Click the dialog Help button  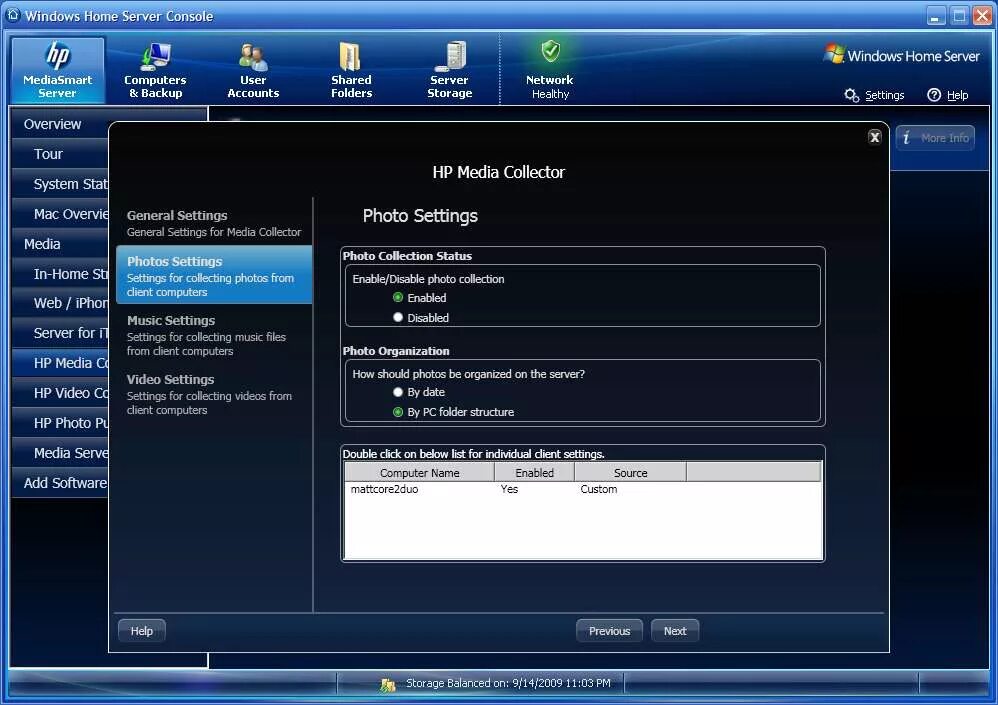141,631
